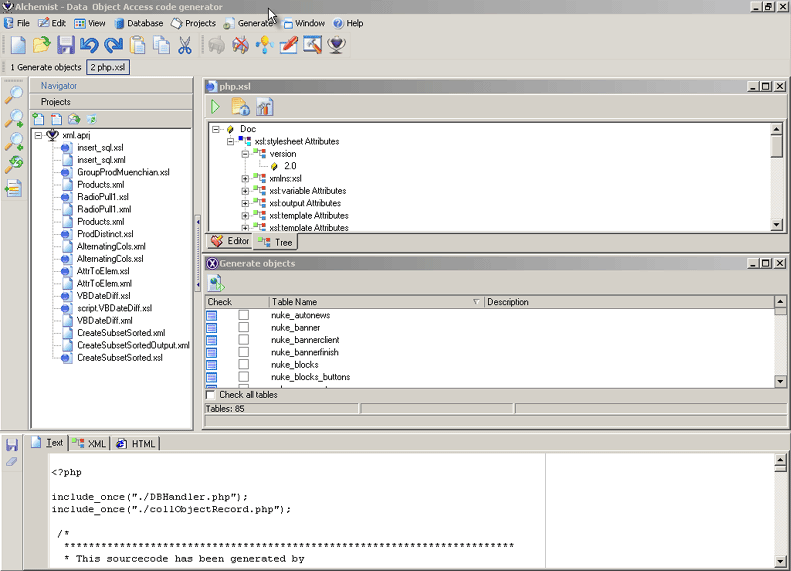
Task: Open a file with the folder icon
Action: coord(41,45)
